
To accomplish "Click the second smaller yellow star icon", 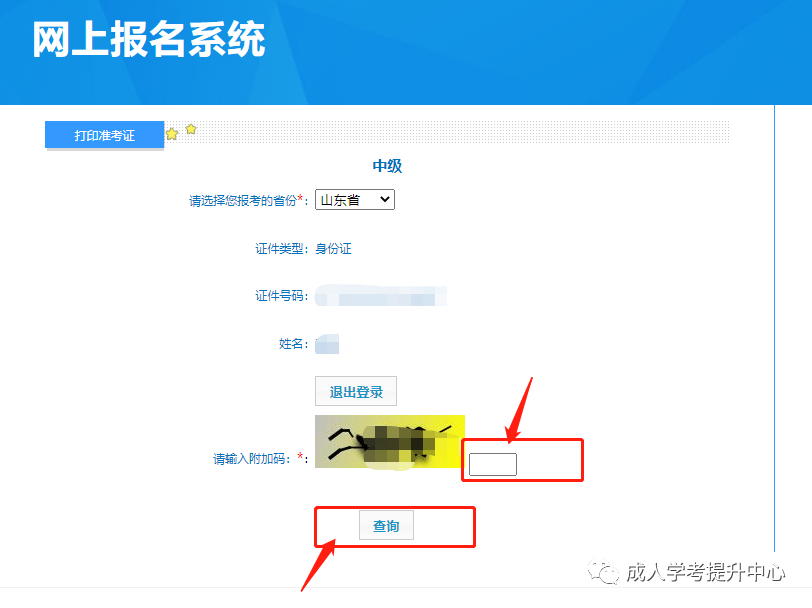I will tap(191, 129).
